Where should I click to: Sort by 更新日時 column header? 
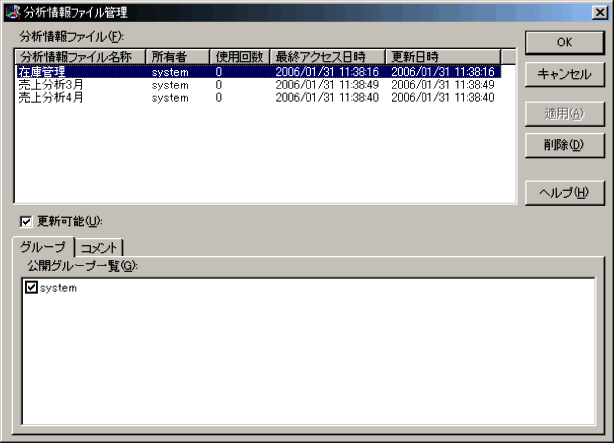click(443, 57)
